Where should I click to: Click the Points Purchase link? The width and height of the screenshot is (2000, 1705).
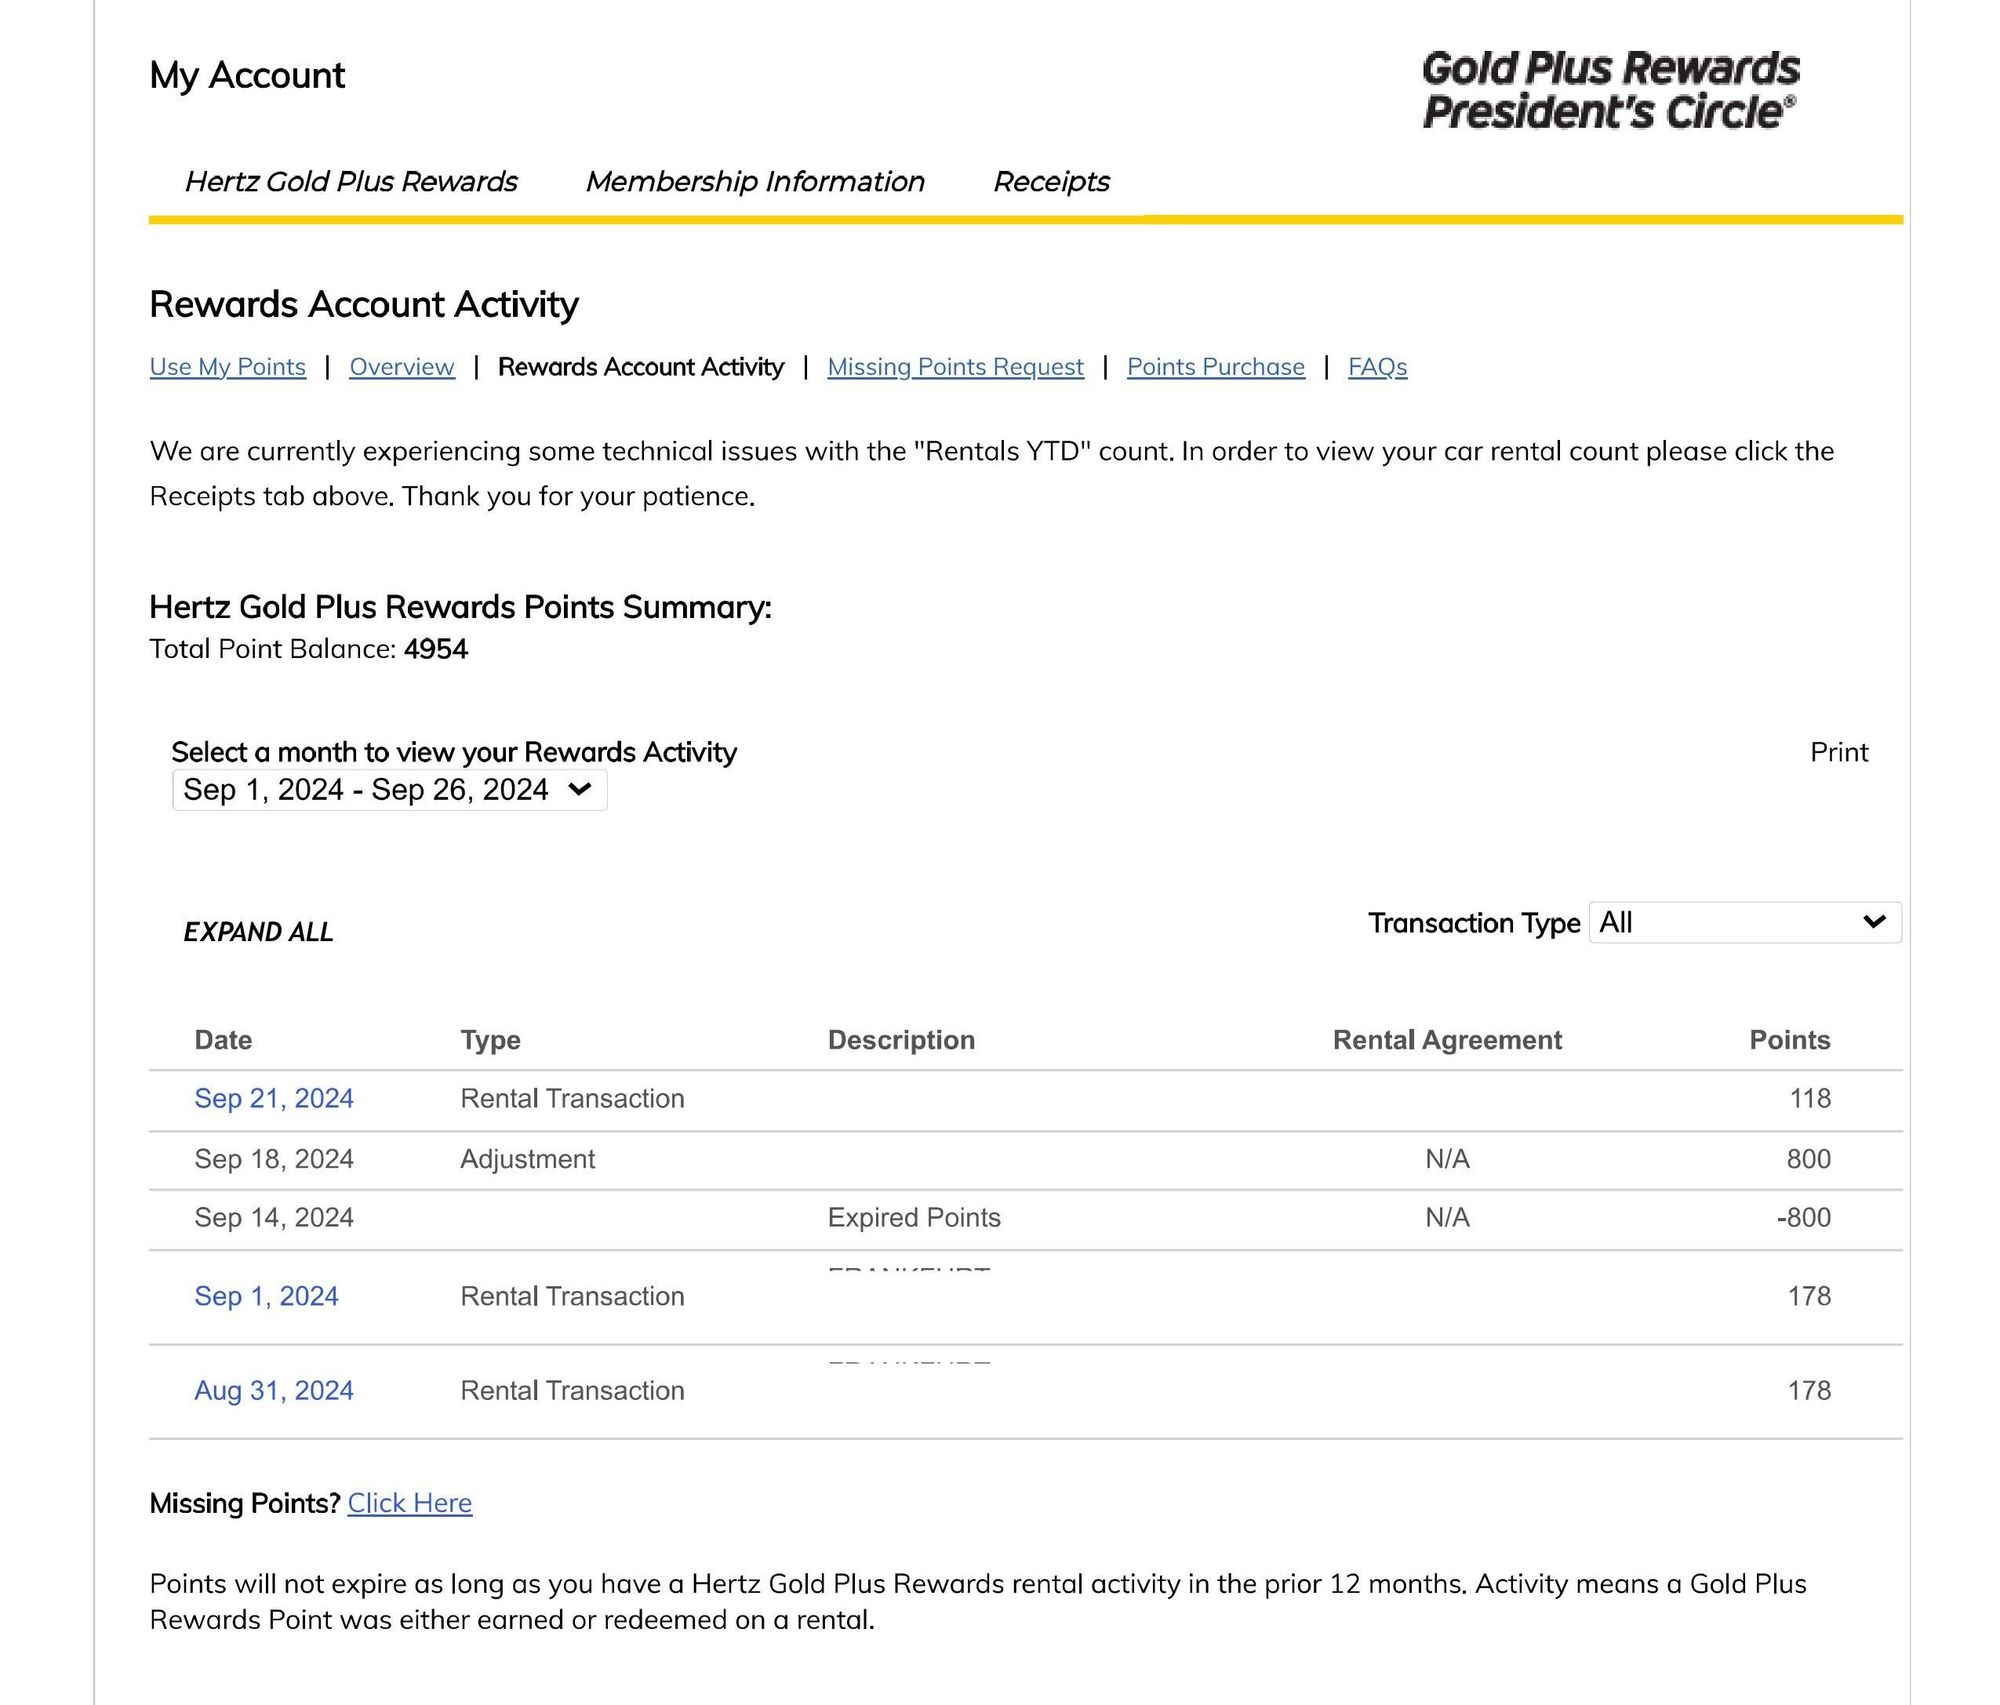point(1215,367)
